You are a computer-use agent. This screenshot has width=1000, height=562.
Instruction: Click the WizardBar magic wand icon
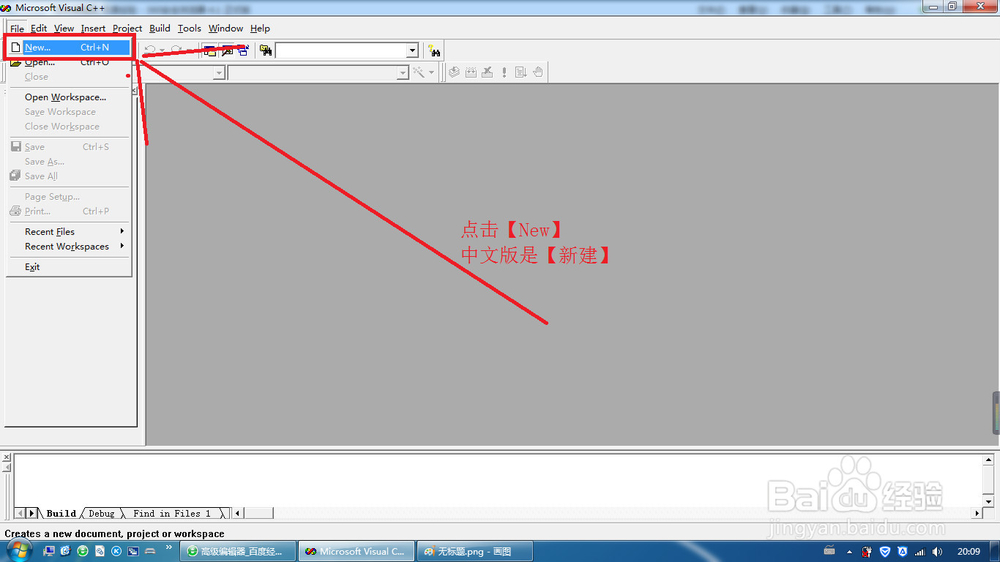click(418, 72)
